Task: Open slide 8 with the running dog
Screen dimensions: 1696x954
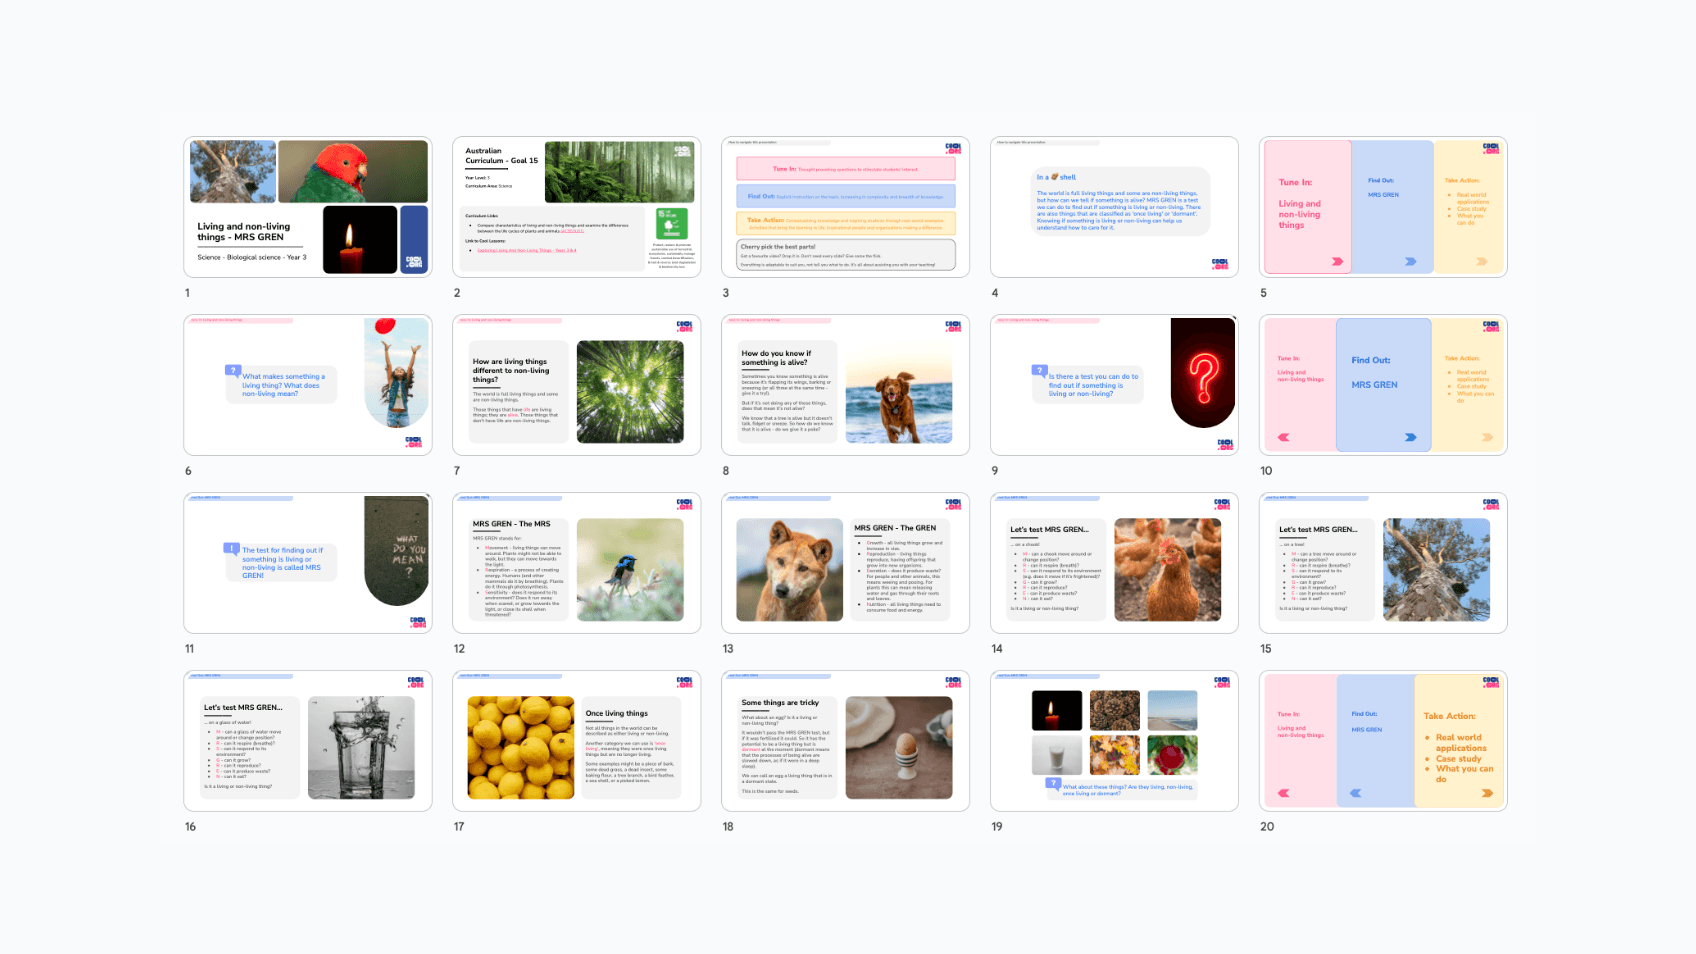Action: [x=845, y=385]
